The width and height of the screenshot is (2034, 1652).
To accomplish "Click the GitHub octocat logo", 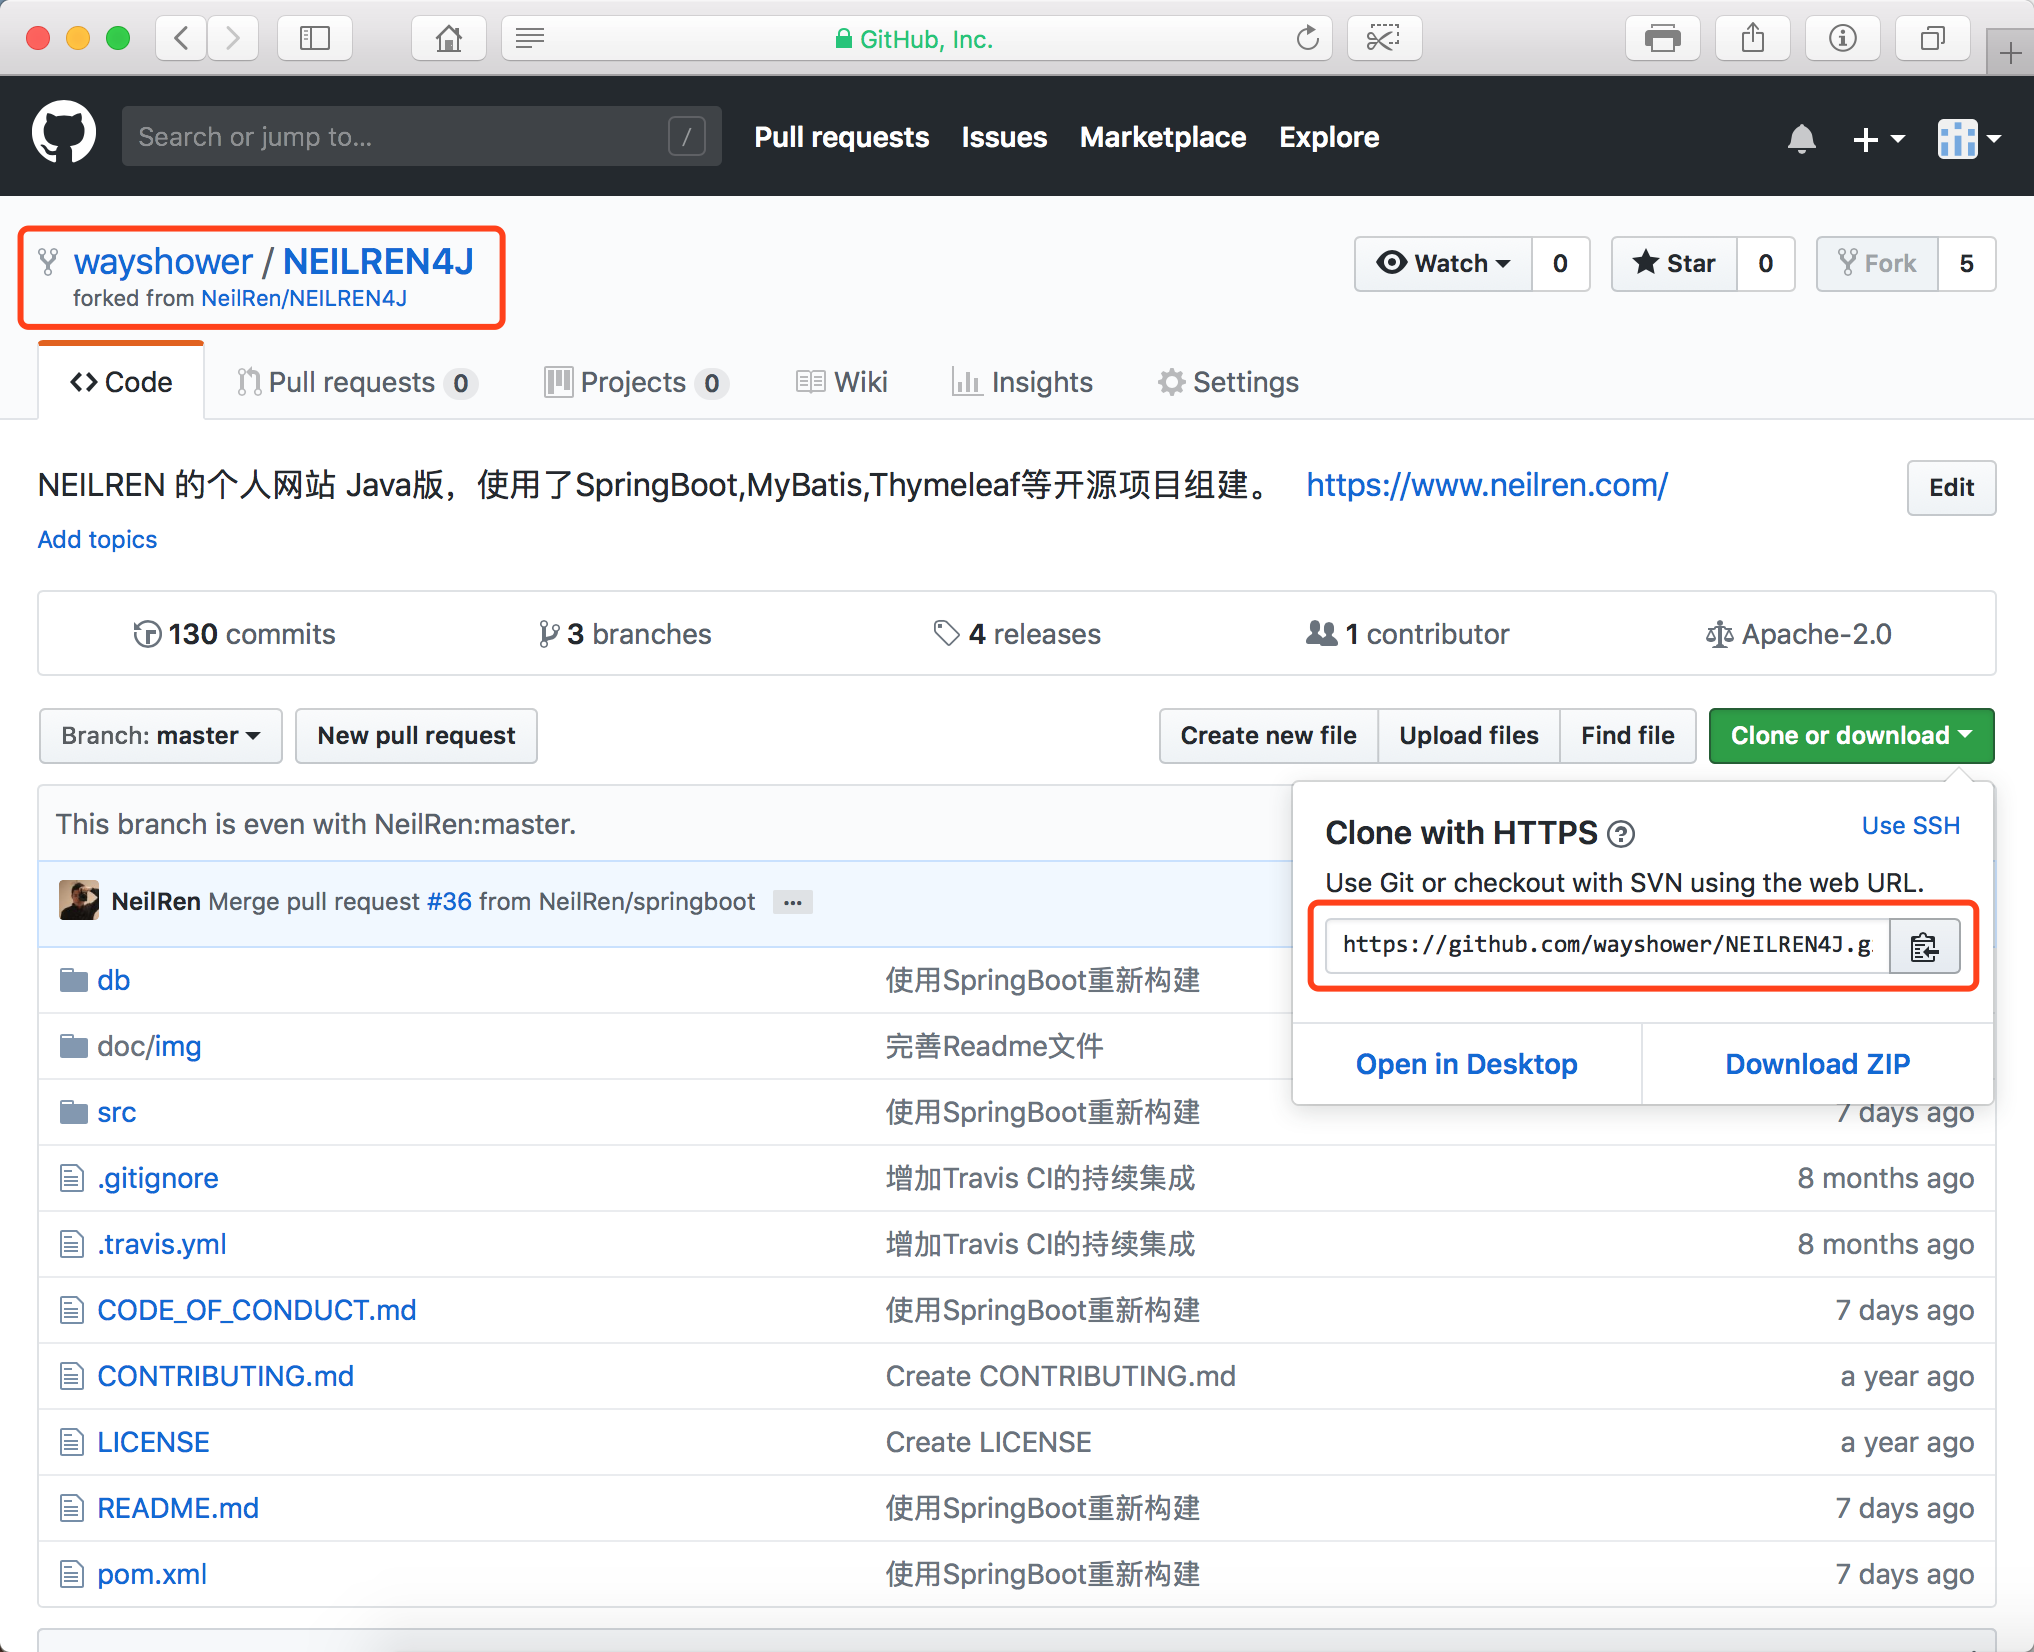I will point(64,133).
